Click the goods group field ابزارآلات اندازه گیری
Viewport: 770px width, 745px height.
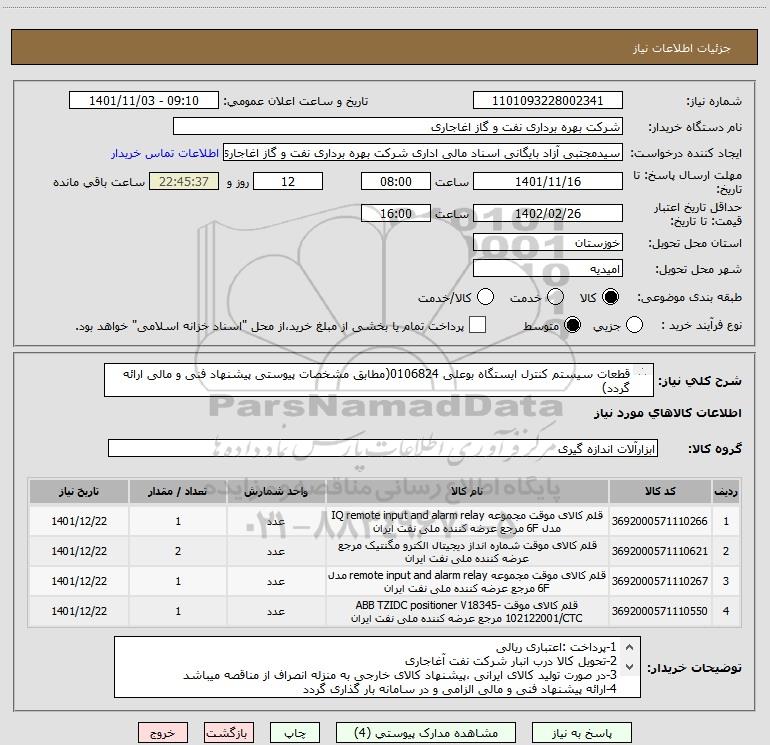point(383,448)
